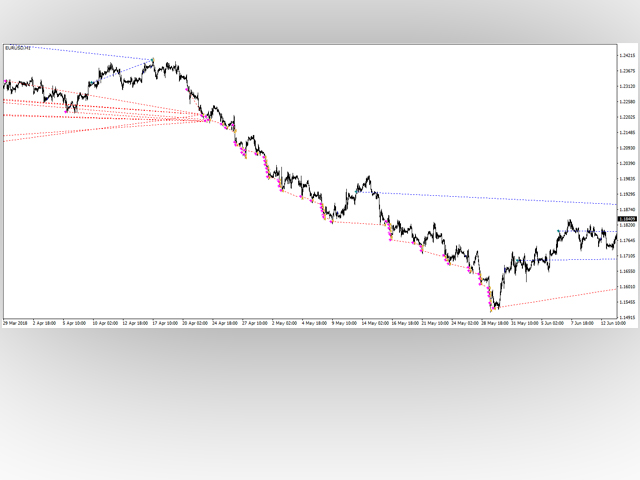640x480 pixels.
Task: Click price level 1.24215 on the axis
Action: 627,56
